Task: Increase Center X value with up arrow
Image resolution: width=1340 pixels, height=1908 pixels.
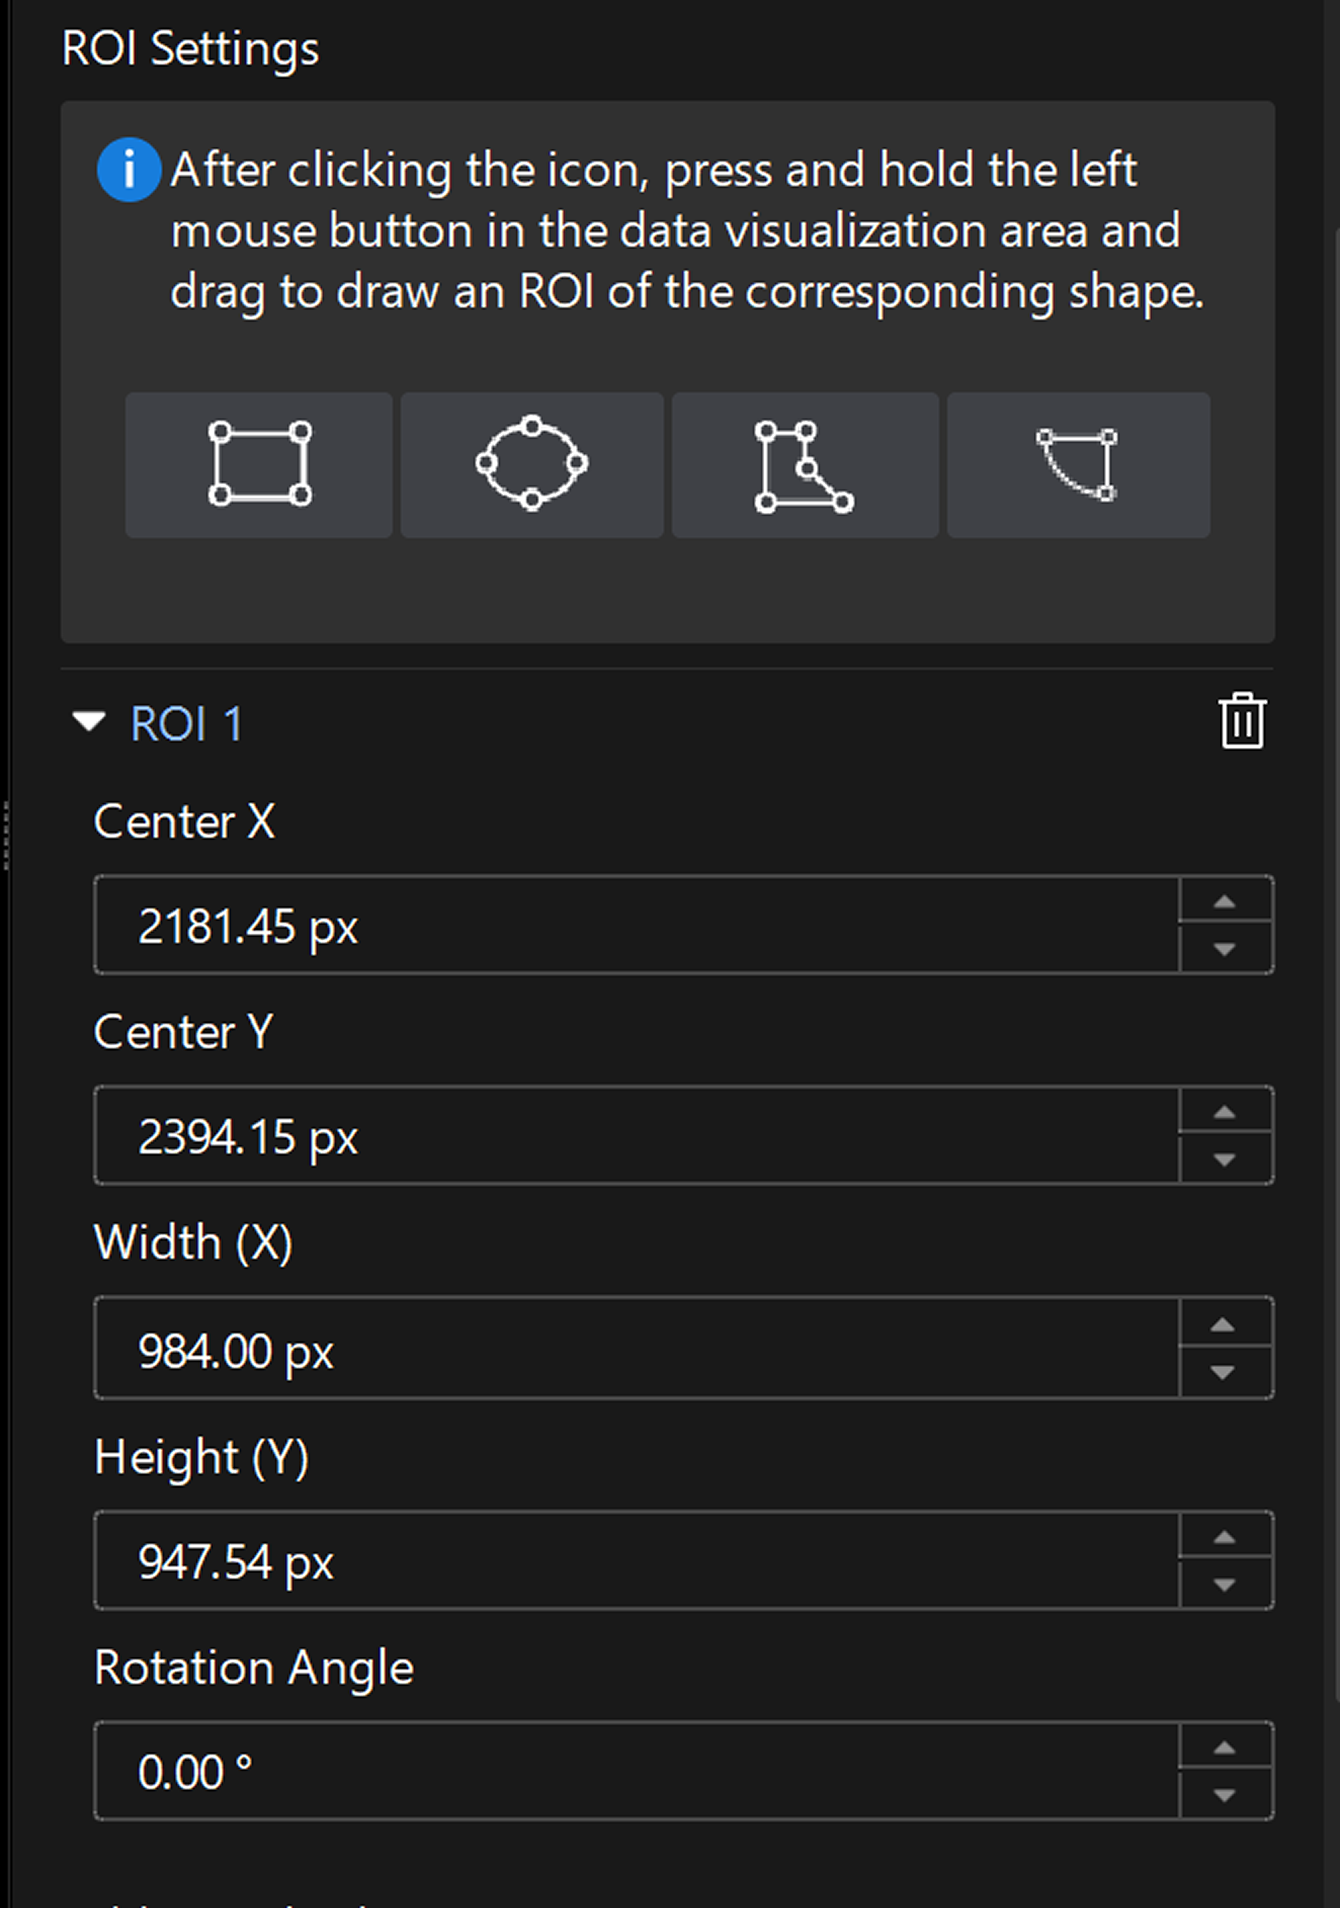Action: [1225, 902]
